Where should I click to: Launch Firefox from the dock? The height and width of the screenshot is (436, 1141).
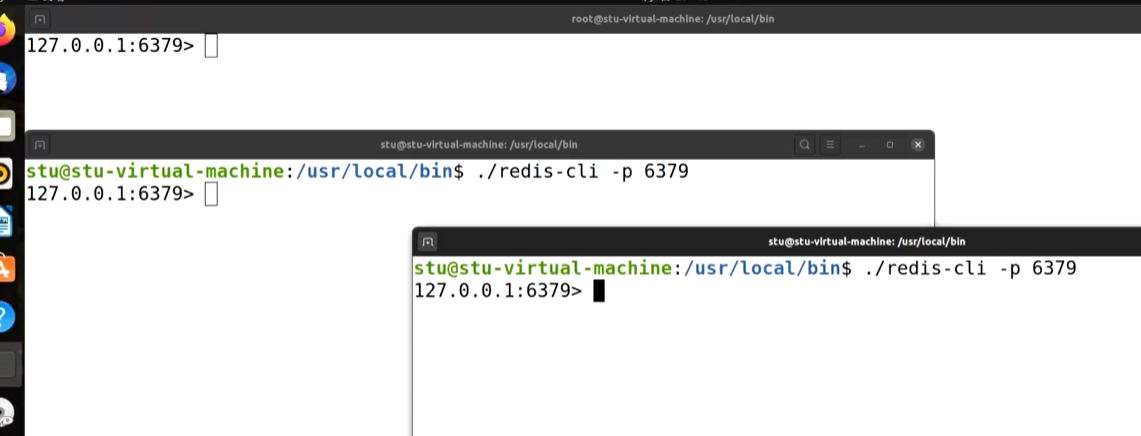coord(5,31)
